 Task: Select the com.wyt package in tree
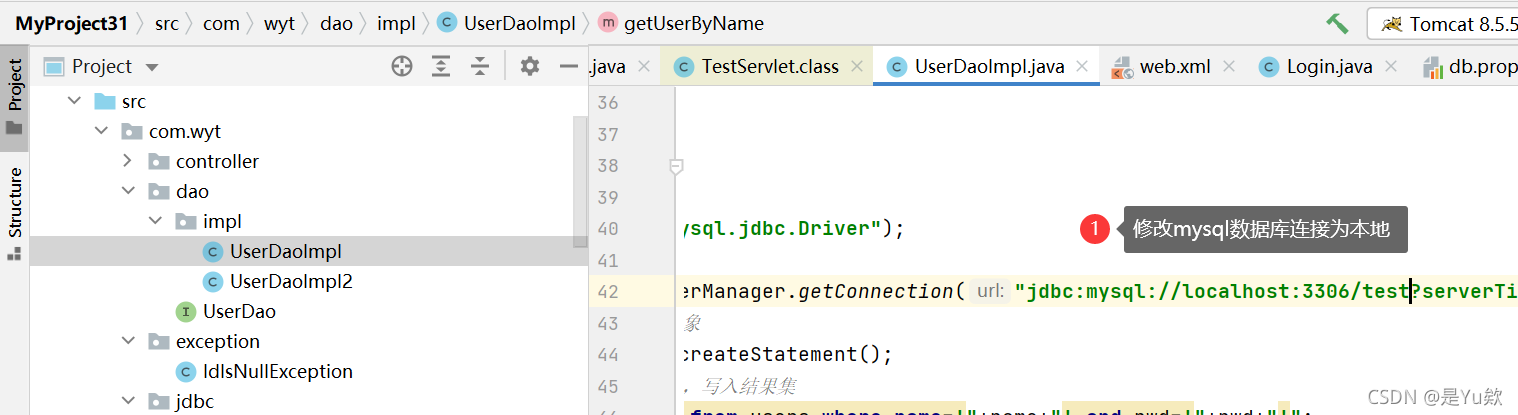(171, 131)
